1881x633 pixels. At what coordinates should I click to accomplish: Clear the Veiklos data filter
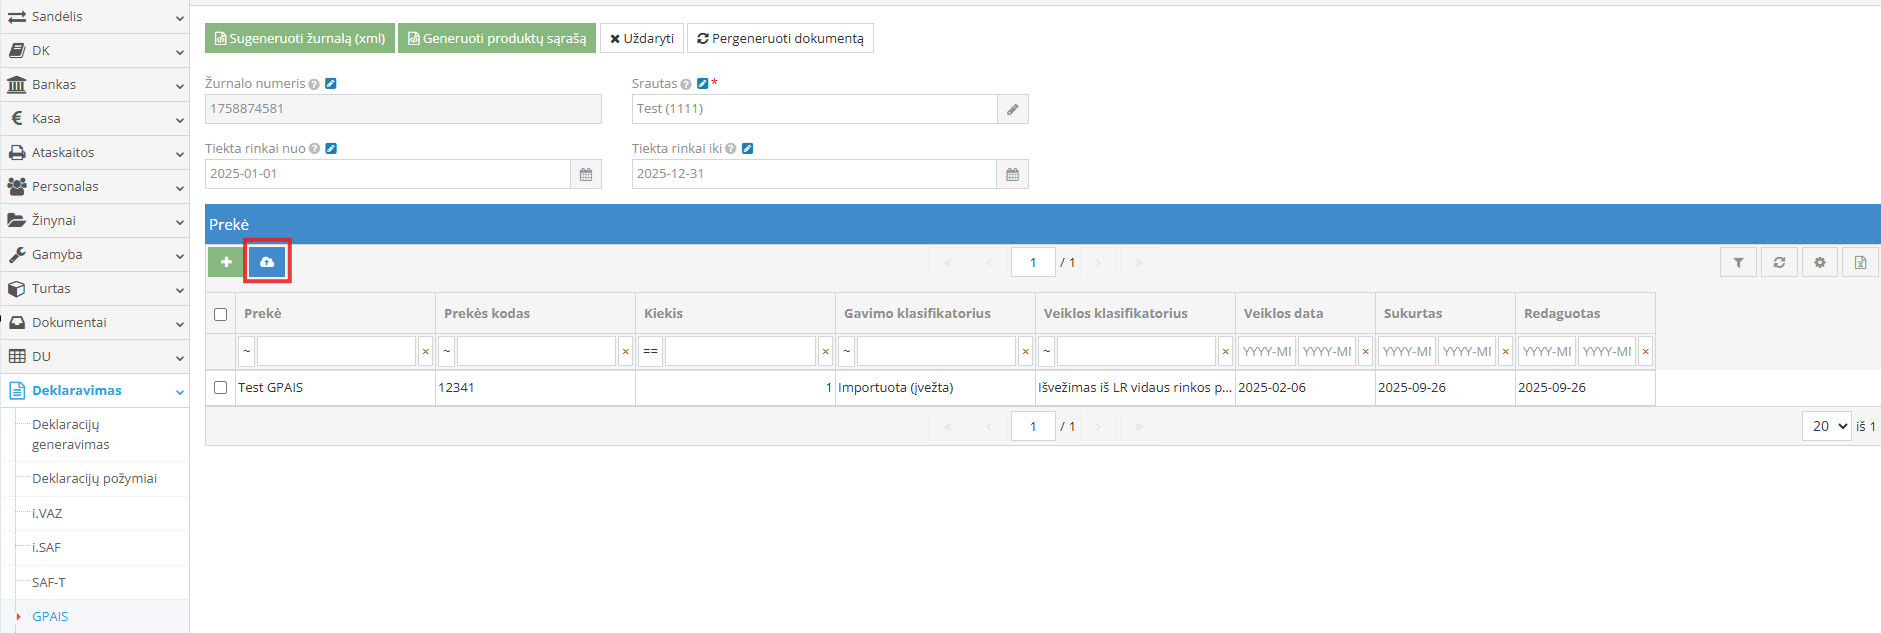(x=1366, y=351)
